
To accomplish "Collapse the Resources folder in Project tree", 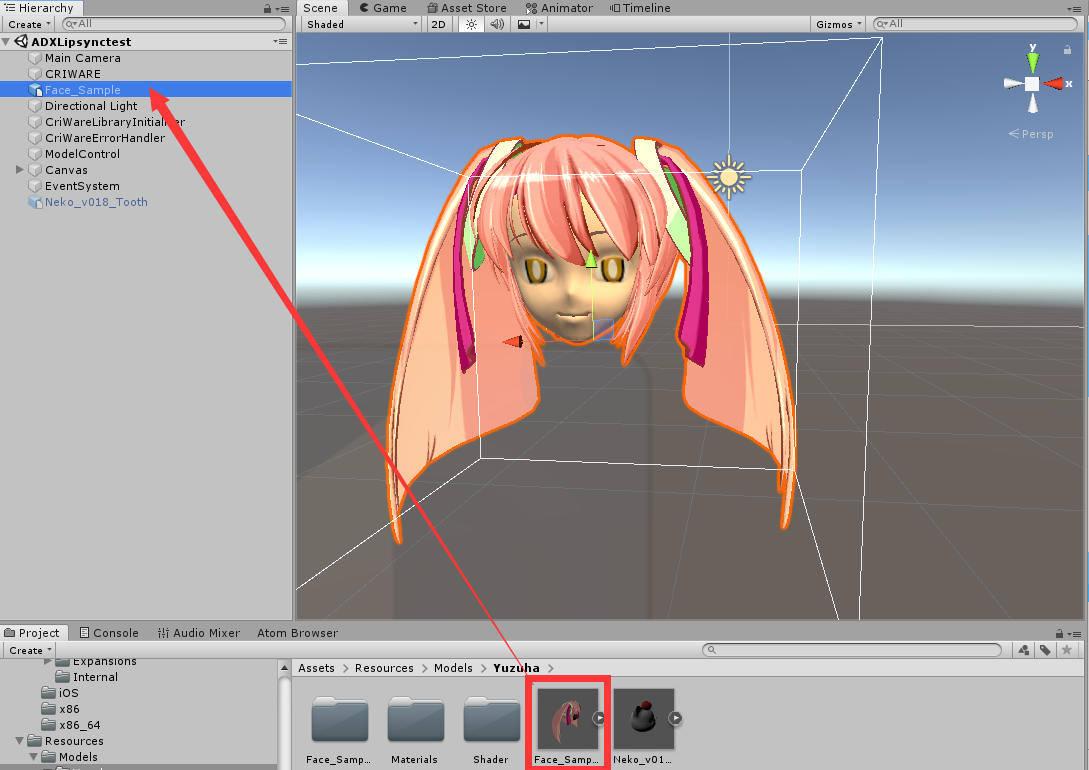I will pos(19,741).
